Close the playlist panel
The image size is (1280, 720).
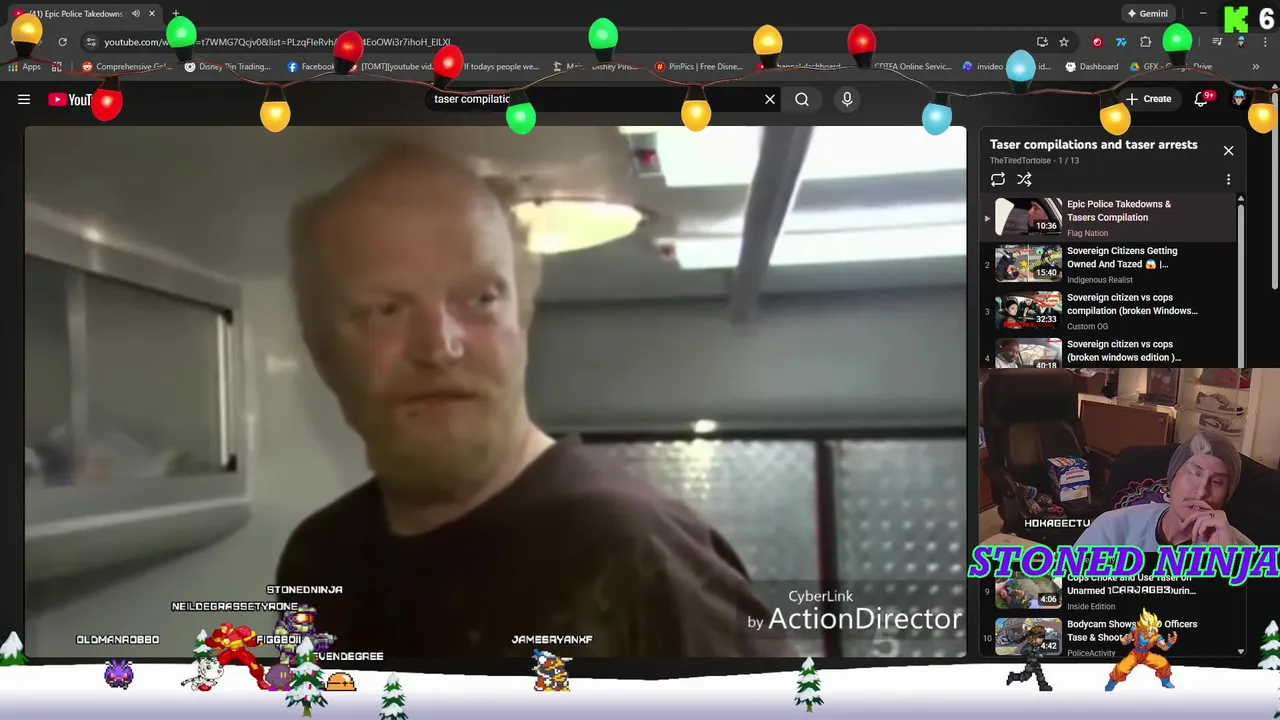(1228, 151)
